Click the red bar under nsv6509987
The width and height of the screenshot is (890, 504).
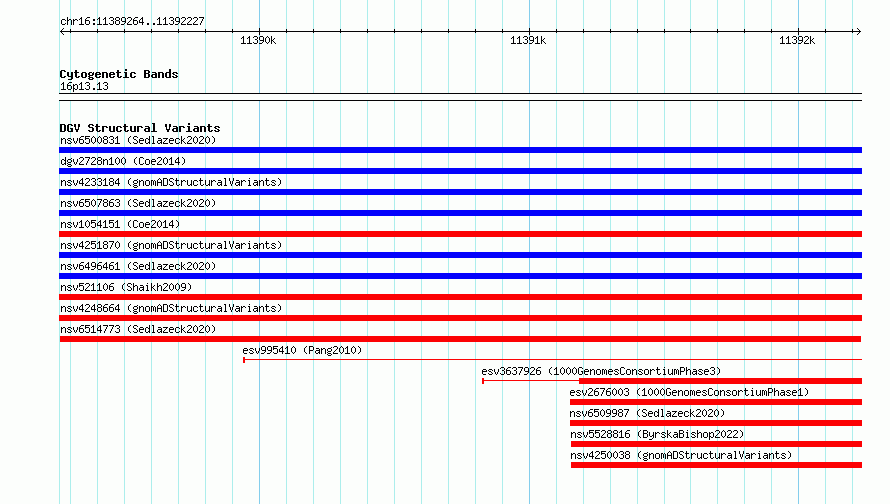tap(716, 423)
